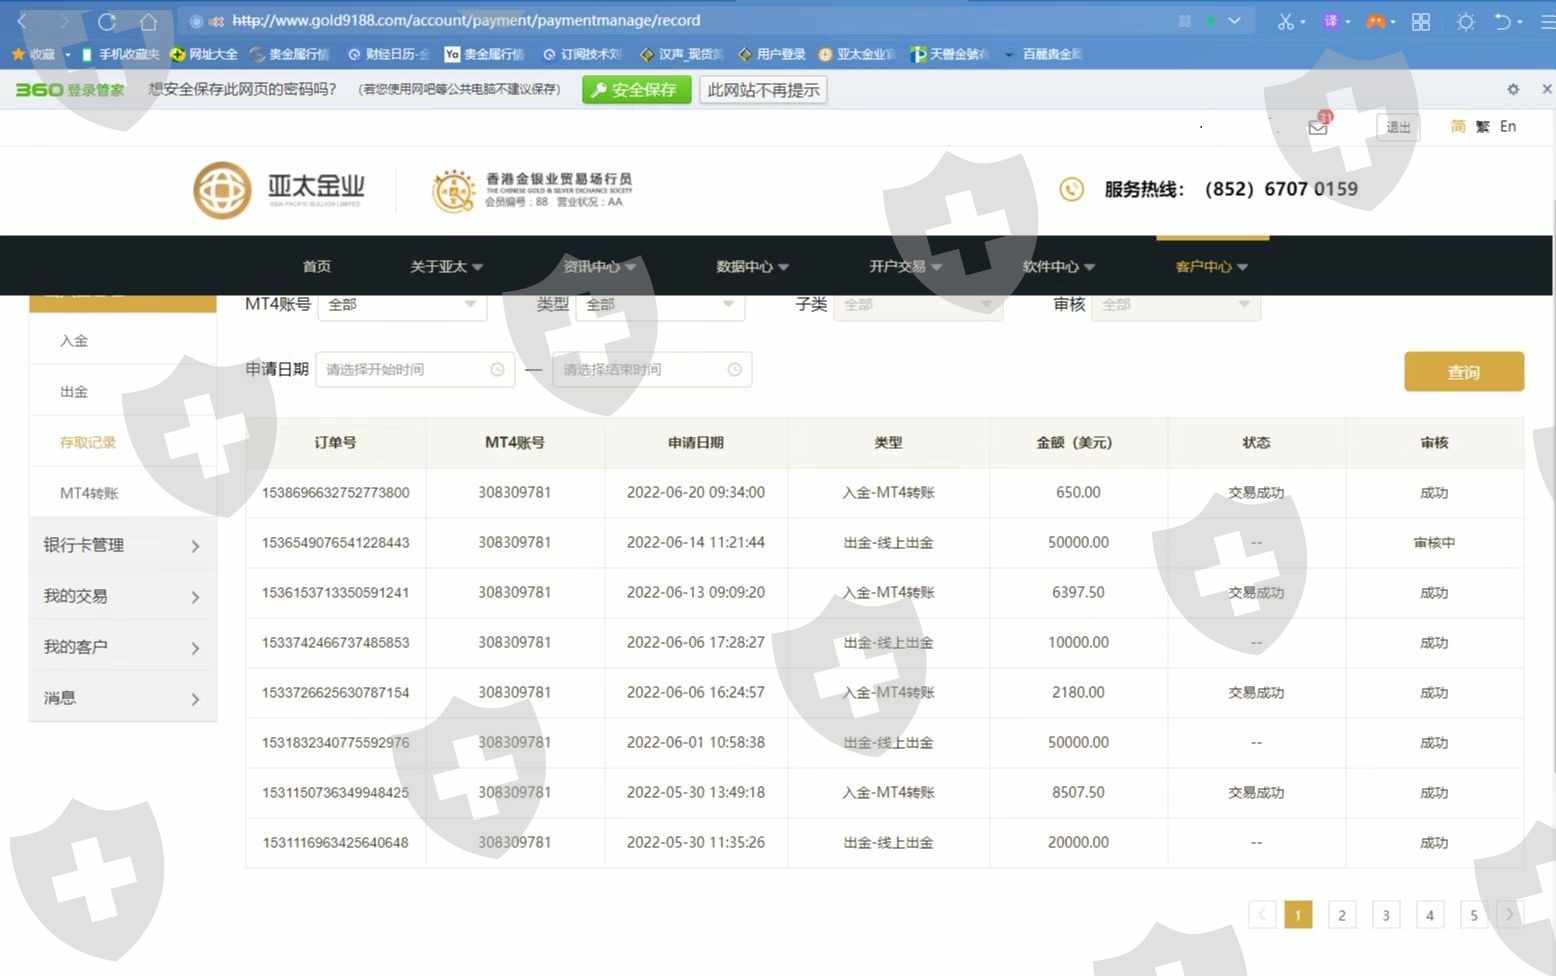
Task: Click the scissors screenshot tool icon
Action: [1285, 21]
